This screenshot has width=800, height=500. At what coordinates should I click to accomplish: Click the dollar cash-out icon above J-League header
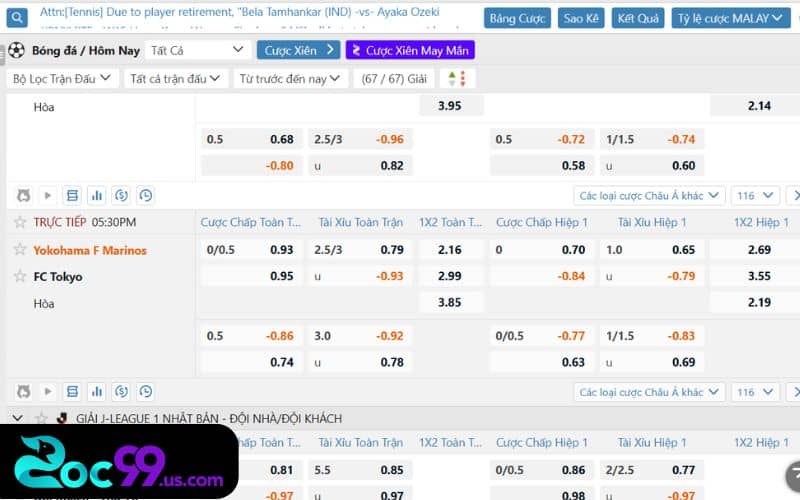[121, 392]
